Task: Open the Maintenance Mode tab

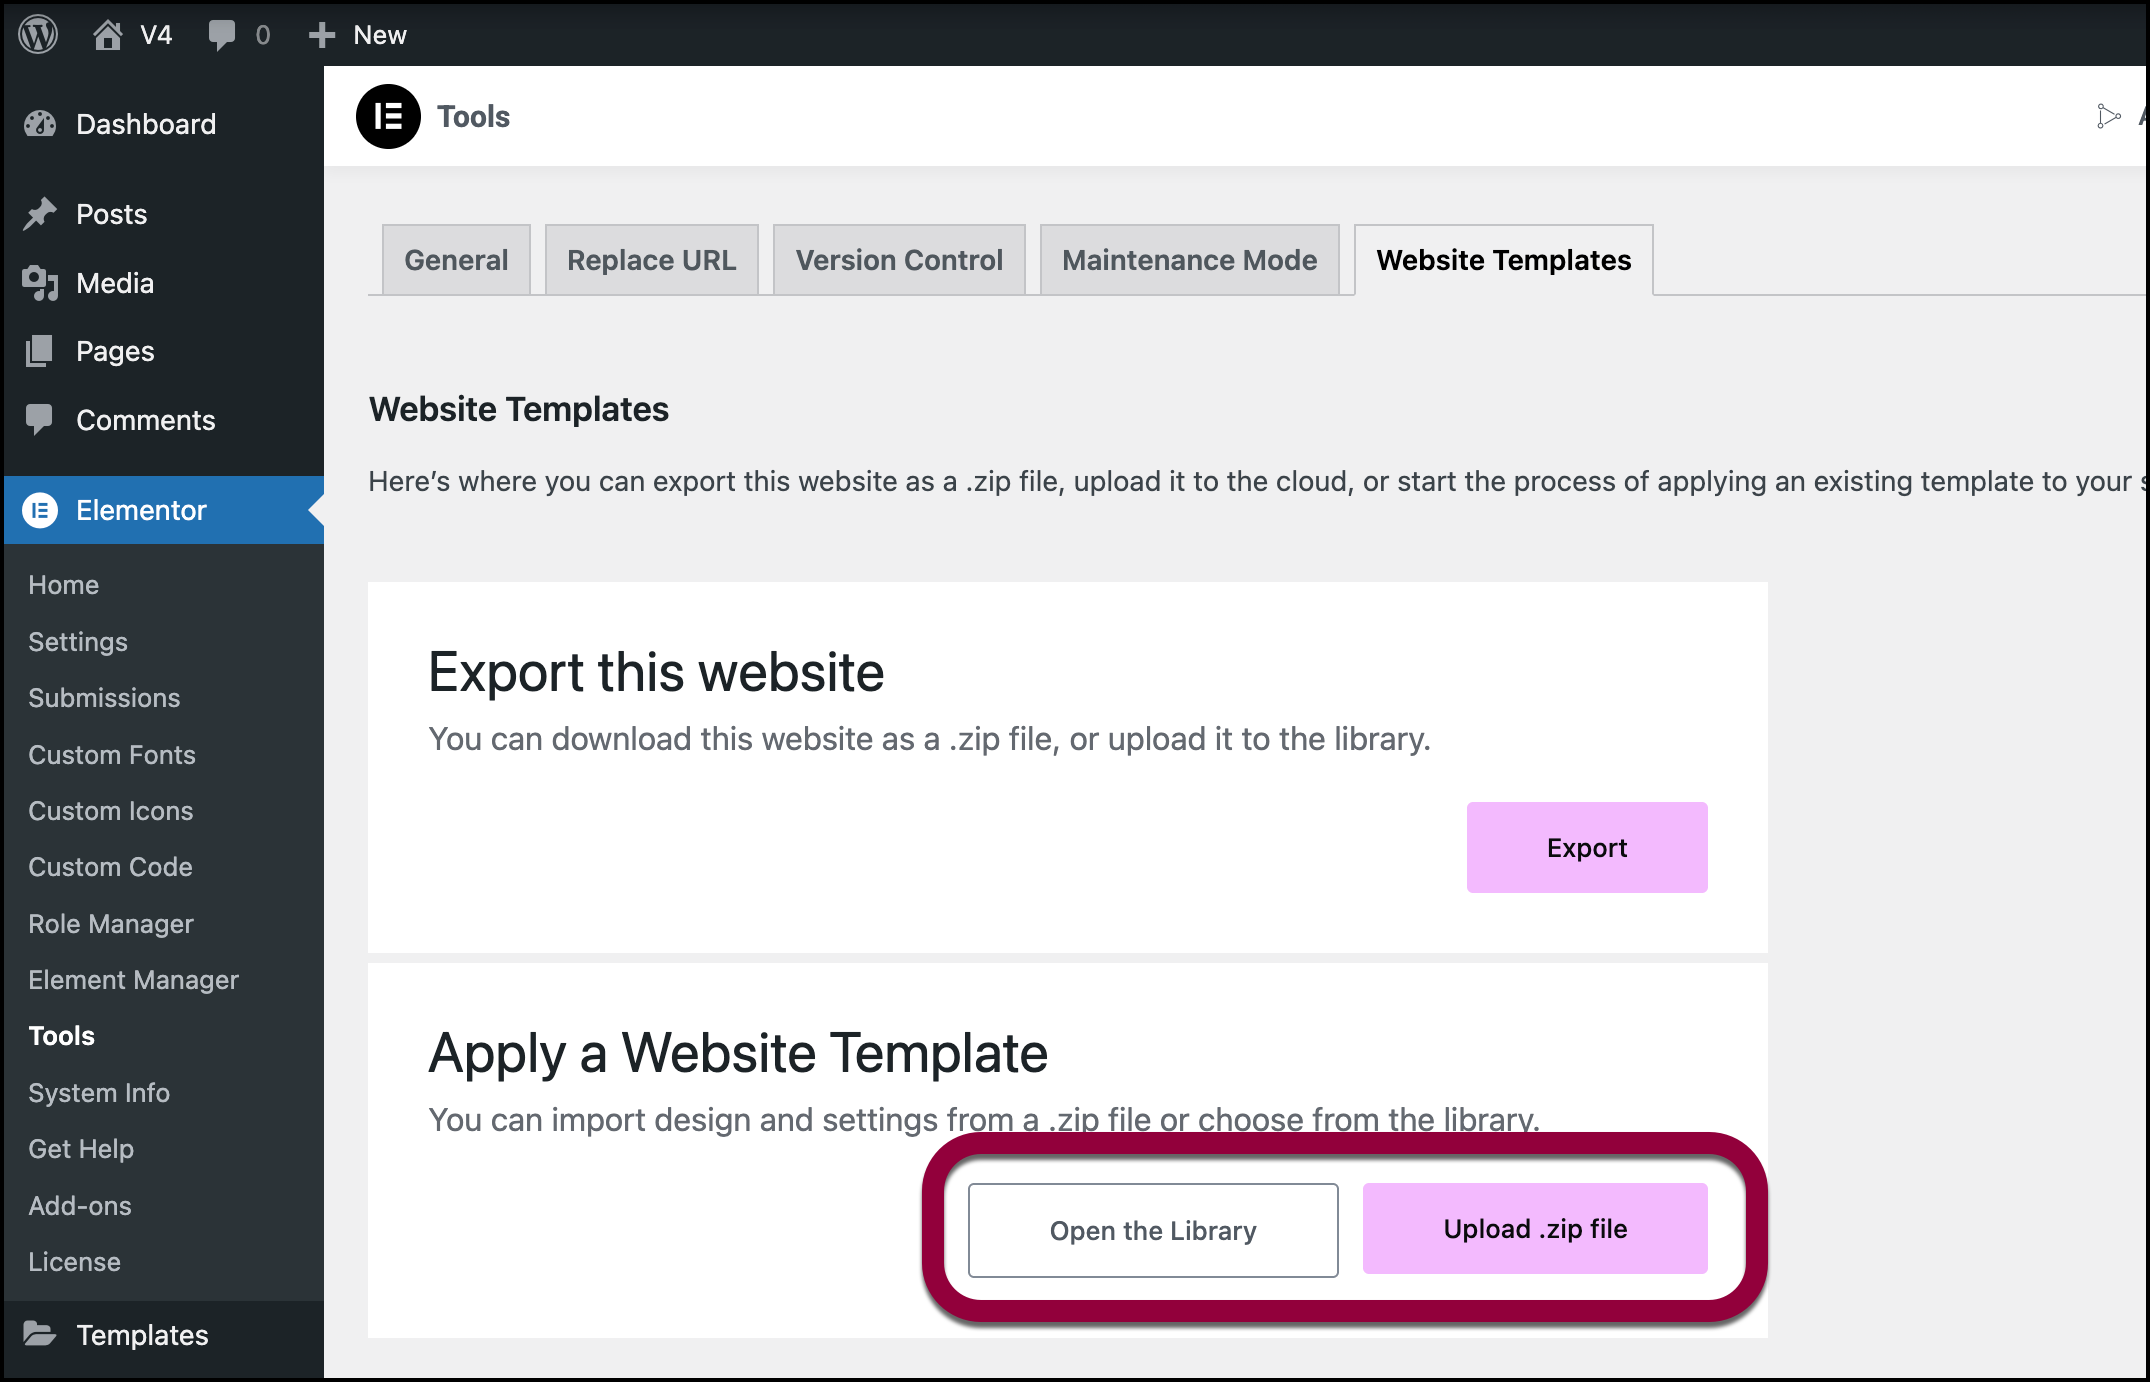Action: (x=1189, y=260)
